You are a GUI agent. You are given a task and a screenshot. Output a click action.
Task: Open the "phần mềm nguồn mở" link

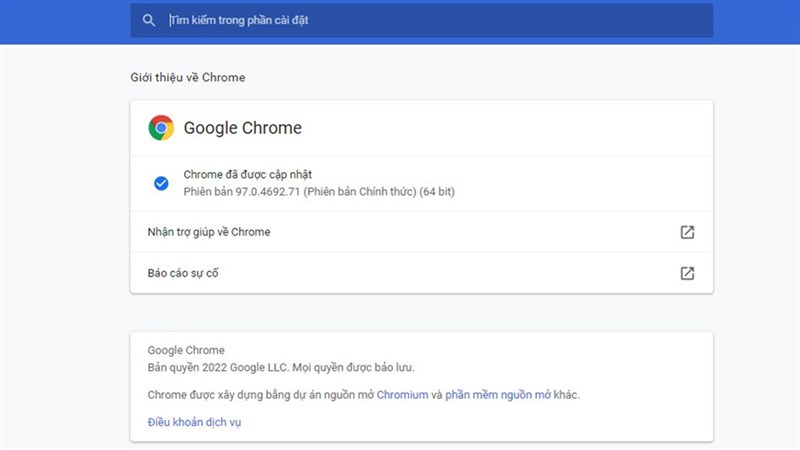[x=497, y=395]
